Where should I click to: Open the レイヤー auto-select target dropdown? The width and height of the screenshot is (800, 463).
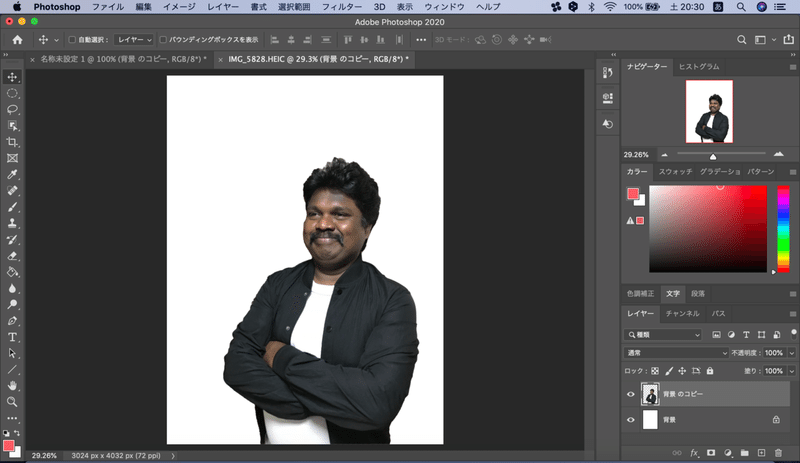point(133,40)
